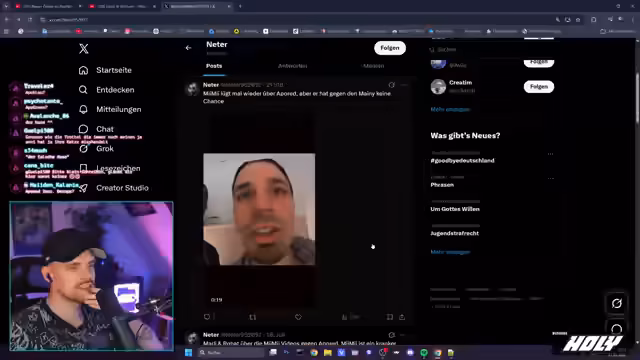Screen dimensions: 640x360
Task: Follow Neter with the Folgen button
Action: (x=390, y=48)
